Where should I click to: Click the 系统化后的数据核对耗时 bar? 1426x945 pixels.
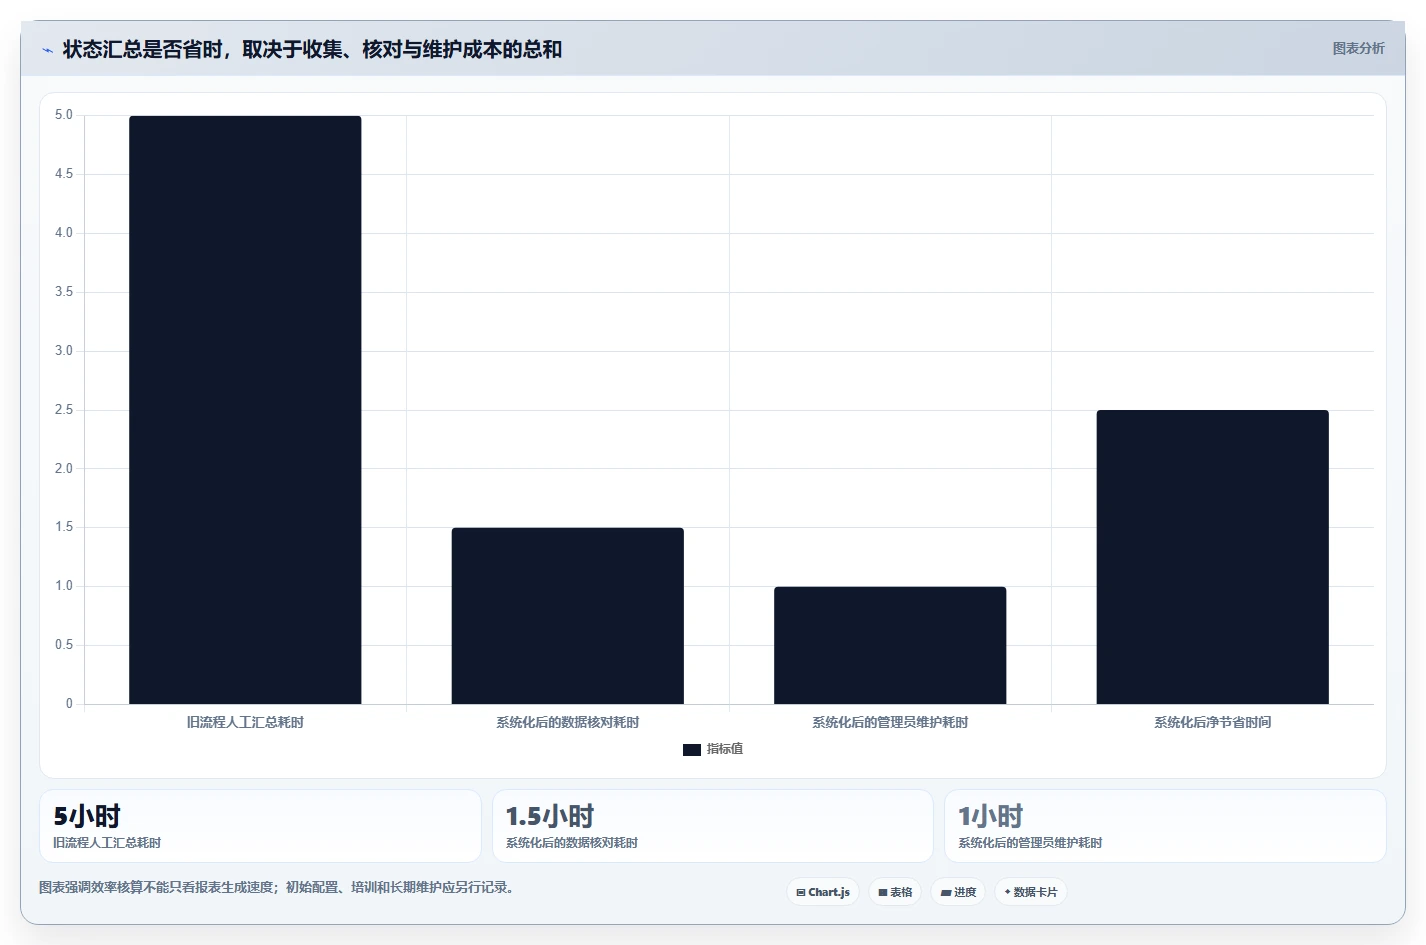(567, 616)
